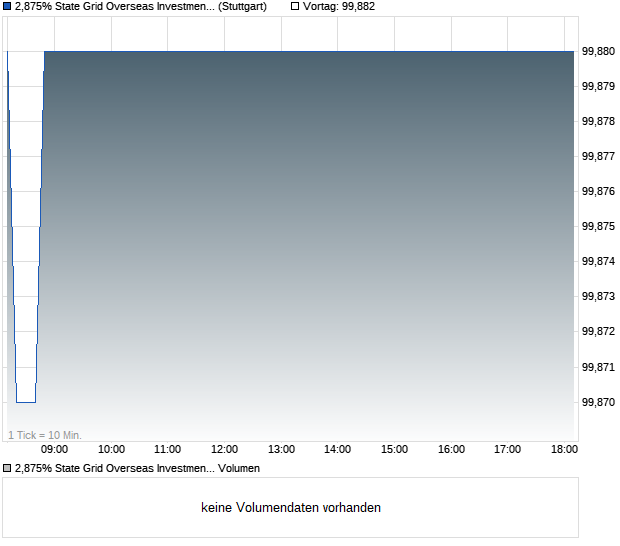Viewport: 620px width, 546px height.
Task: Click the 'keine Volumendaten vorhanden' message
Action: tap(291, 508)
